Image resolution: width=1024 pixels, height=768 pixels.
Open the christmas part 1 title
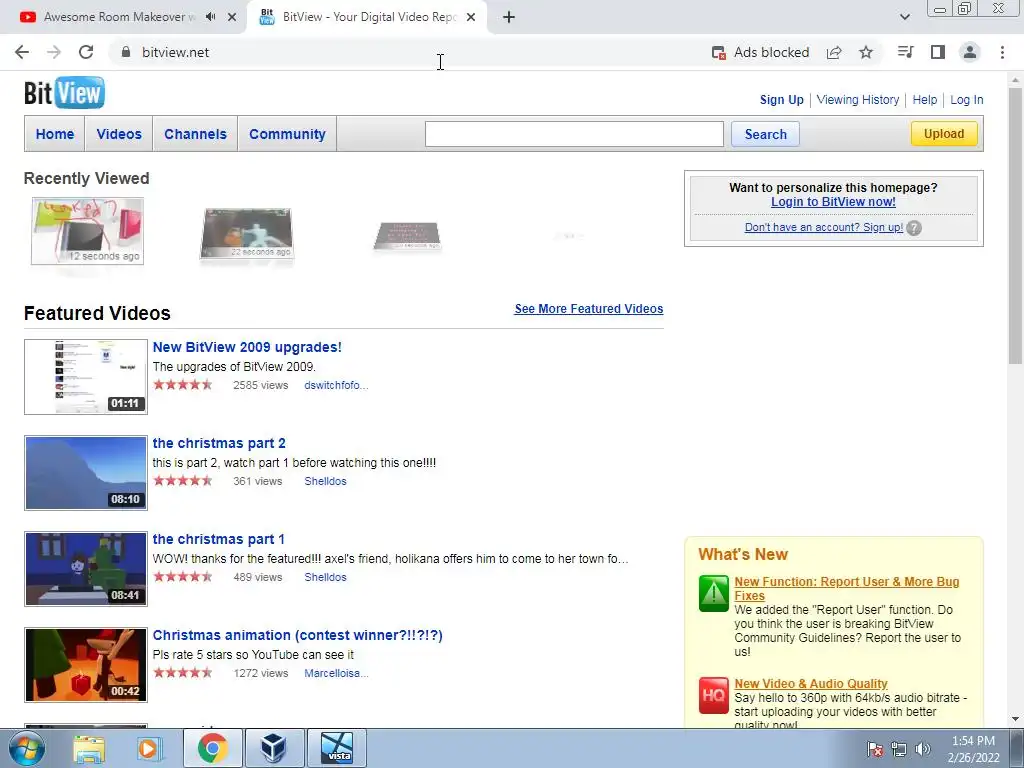[218, 539]
